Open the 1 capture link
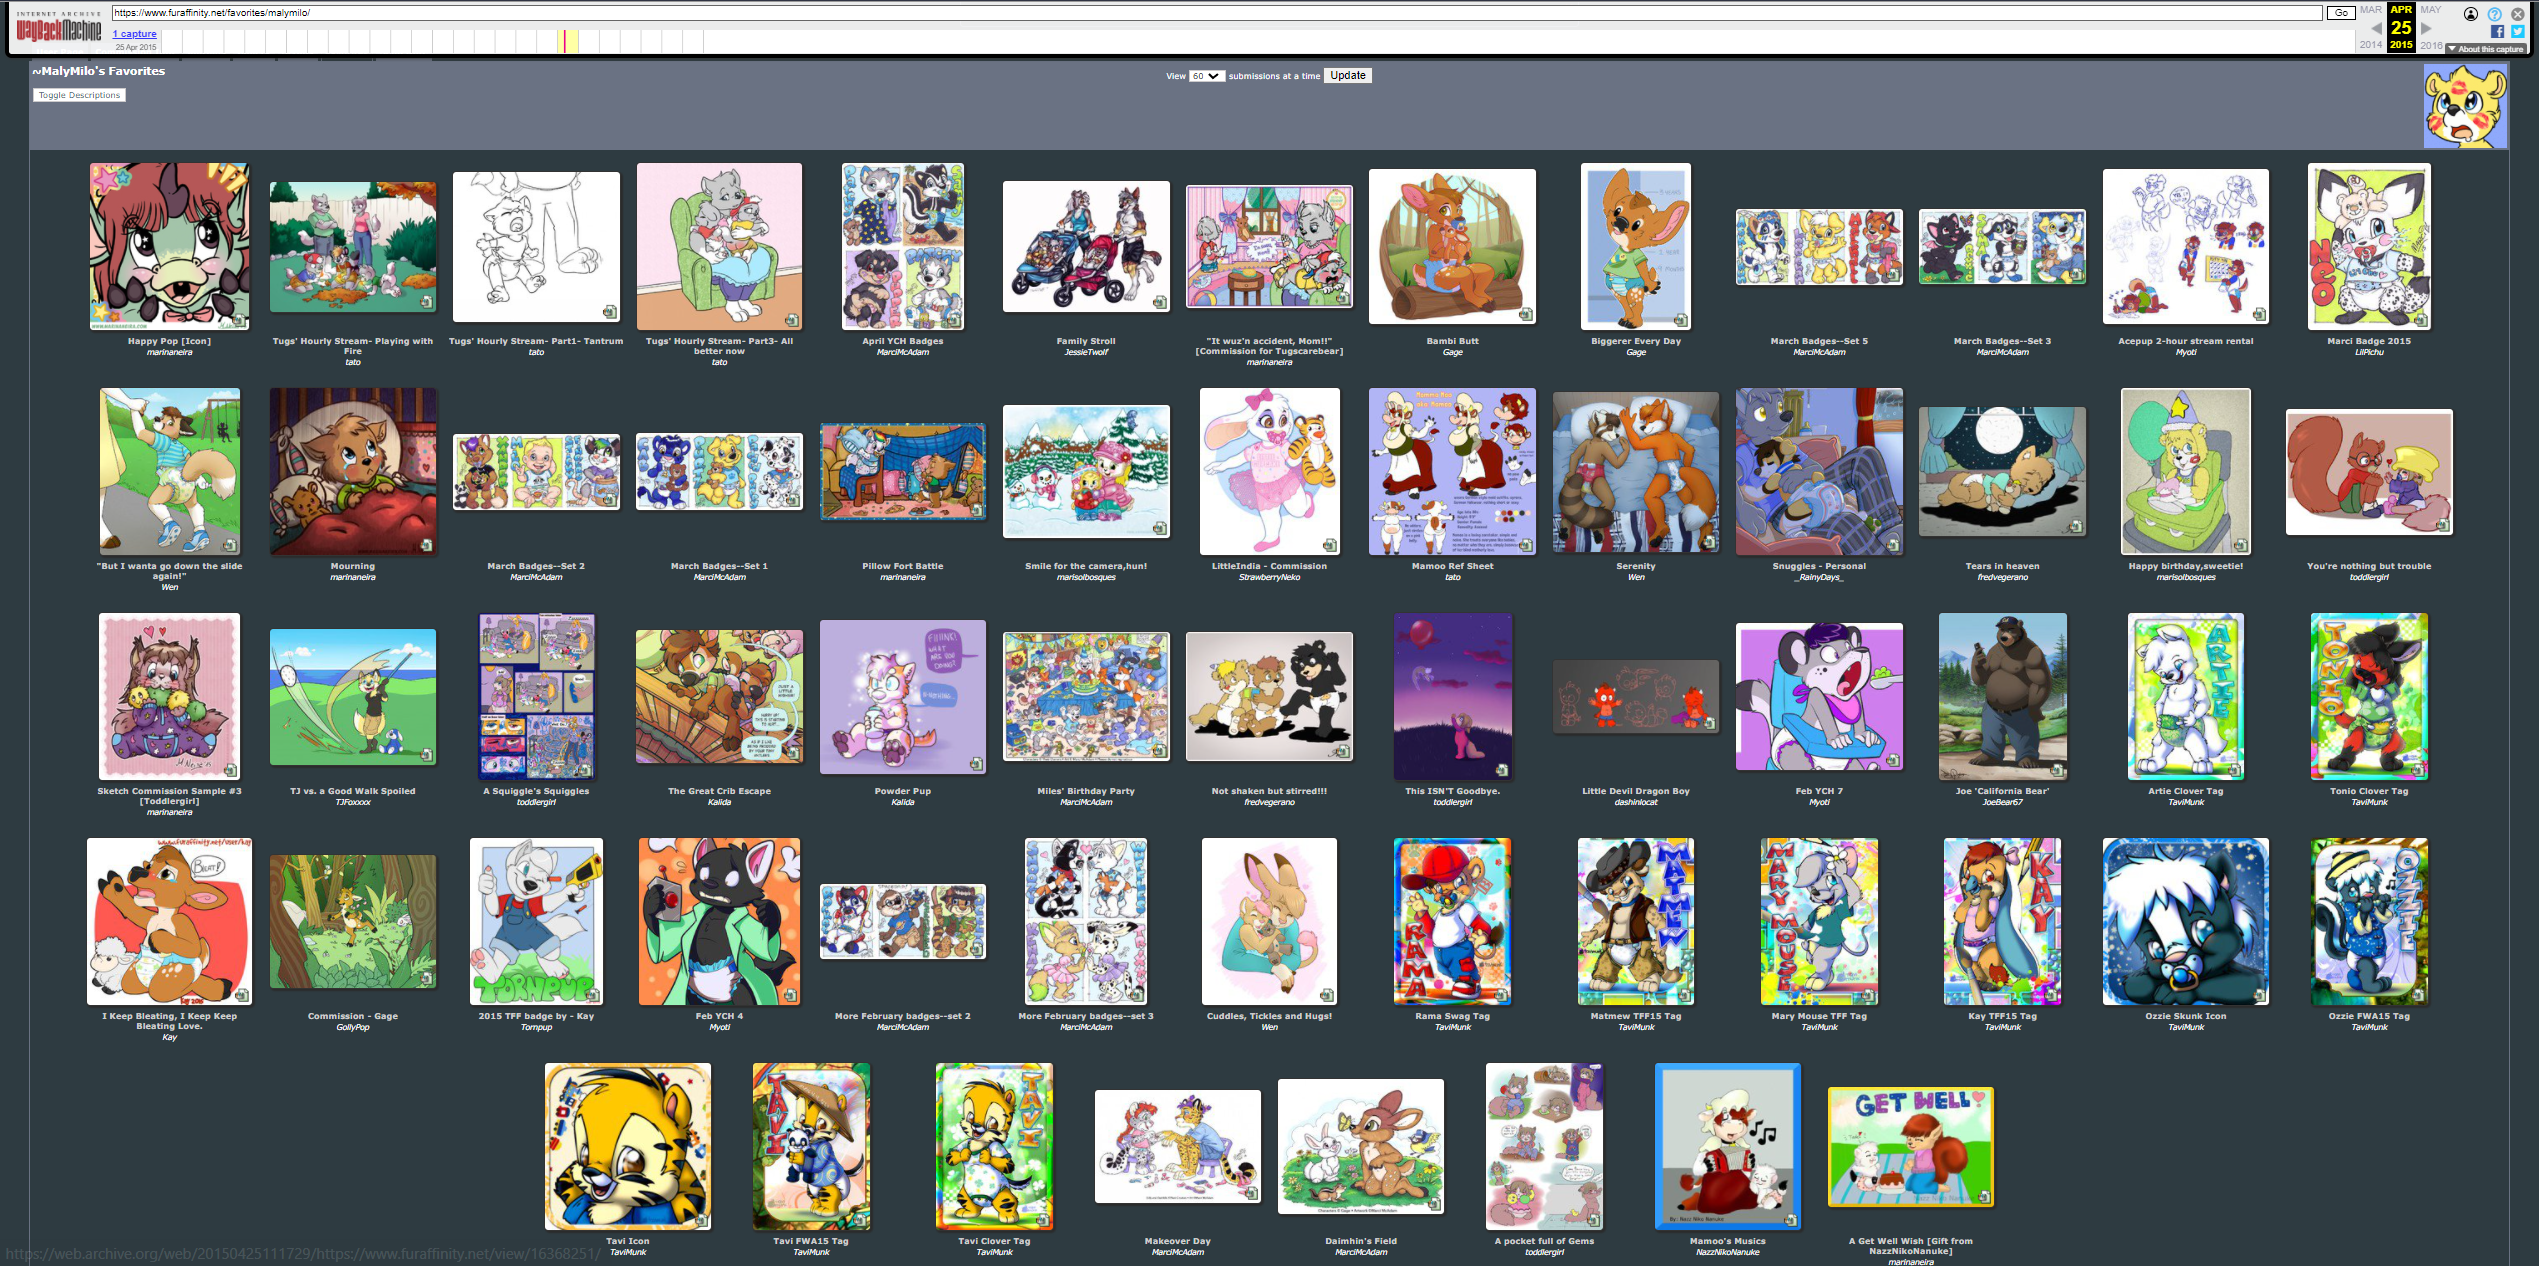Image resolution: width=2539 pixels, height=1266 pixels. [135, 34]
